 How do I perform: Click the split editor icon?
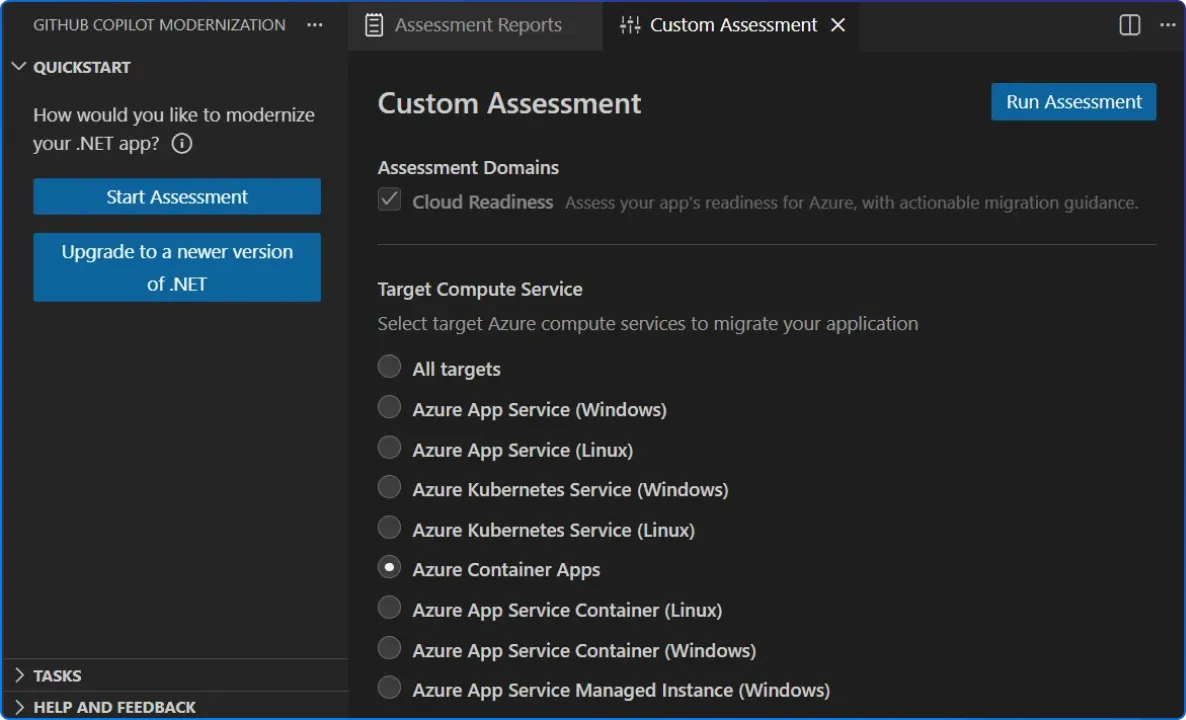pyautogui.click(x=1129, y=26)
